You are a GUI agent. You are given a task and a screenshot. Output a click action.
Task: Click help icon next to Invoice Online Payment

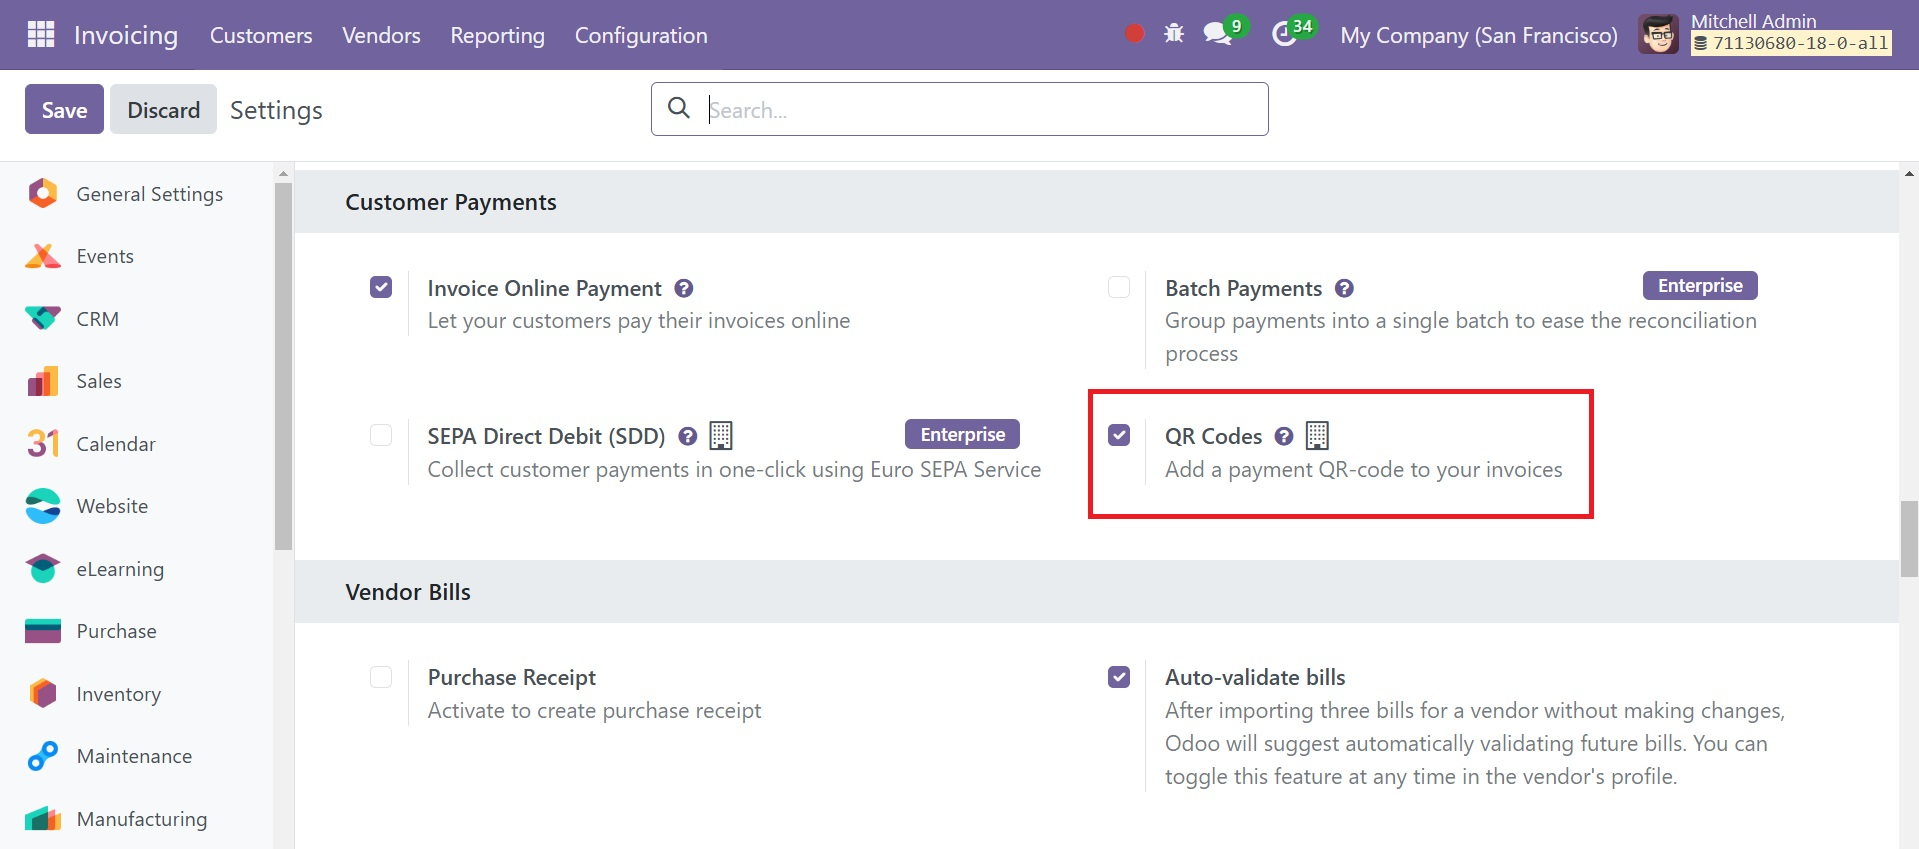pyautogui.click(x=684, y=288)
